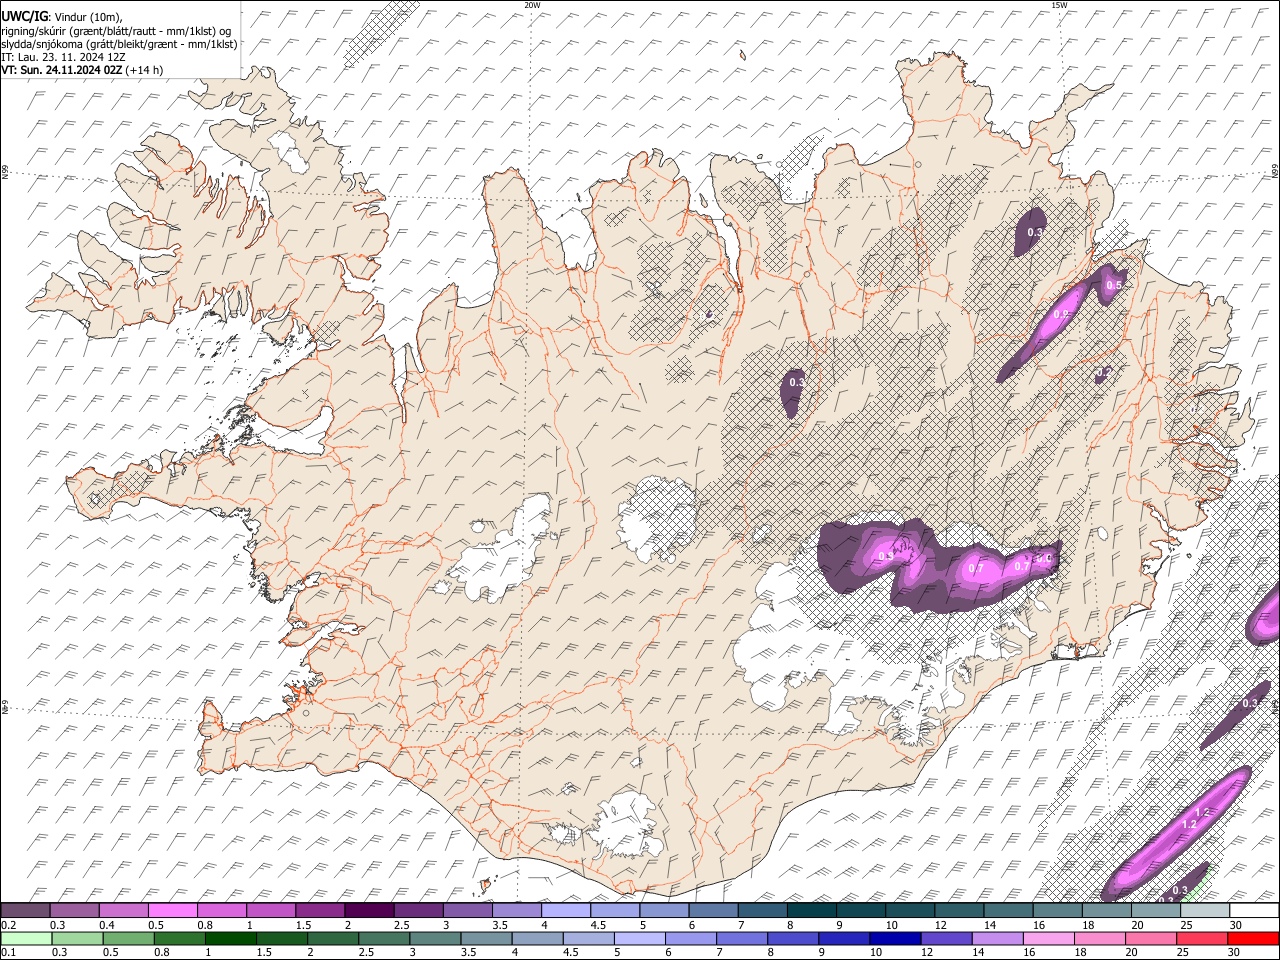
Task: Select the bottom-row rain swatch starting at 7
Action: point(742,938)
